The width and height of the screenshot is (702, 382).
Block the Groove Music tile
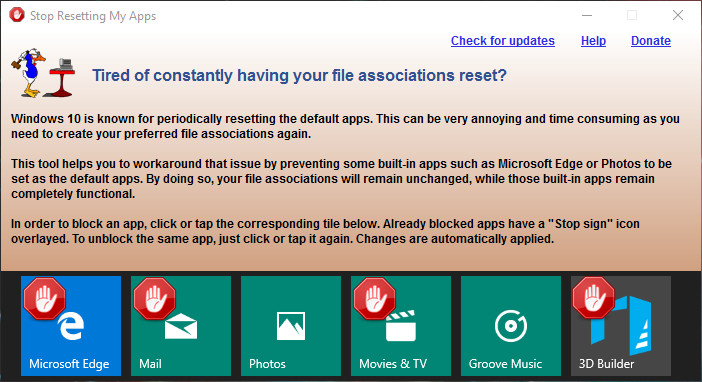pos(511,326)
